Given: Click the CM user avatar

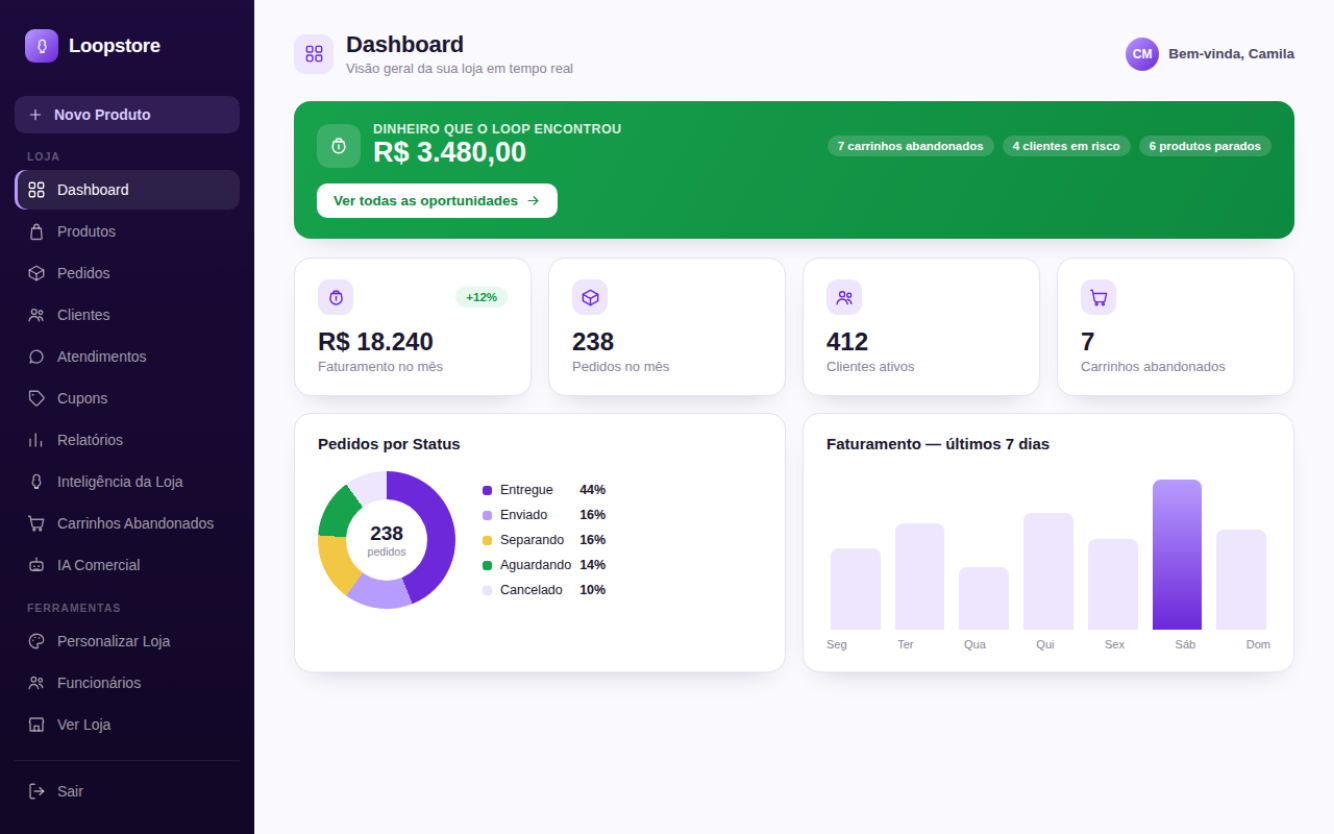Looking at the screenshot, I should (1142, 54).
